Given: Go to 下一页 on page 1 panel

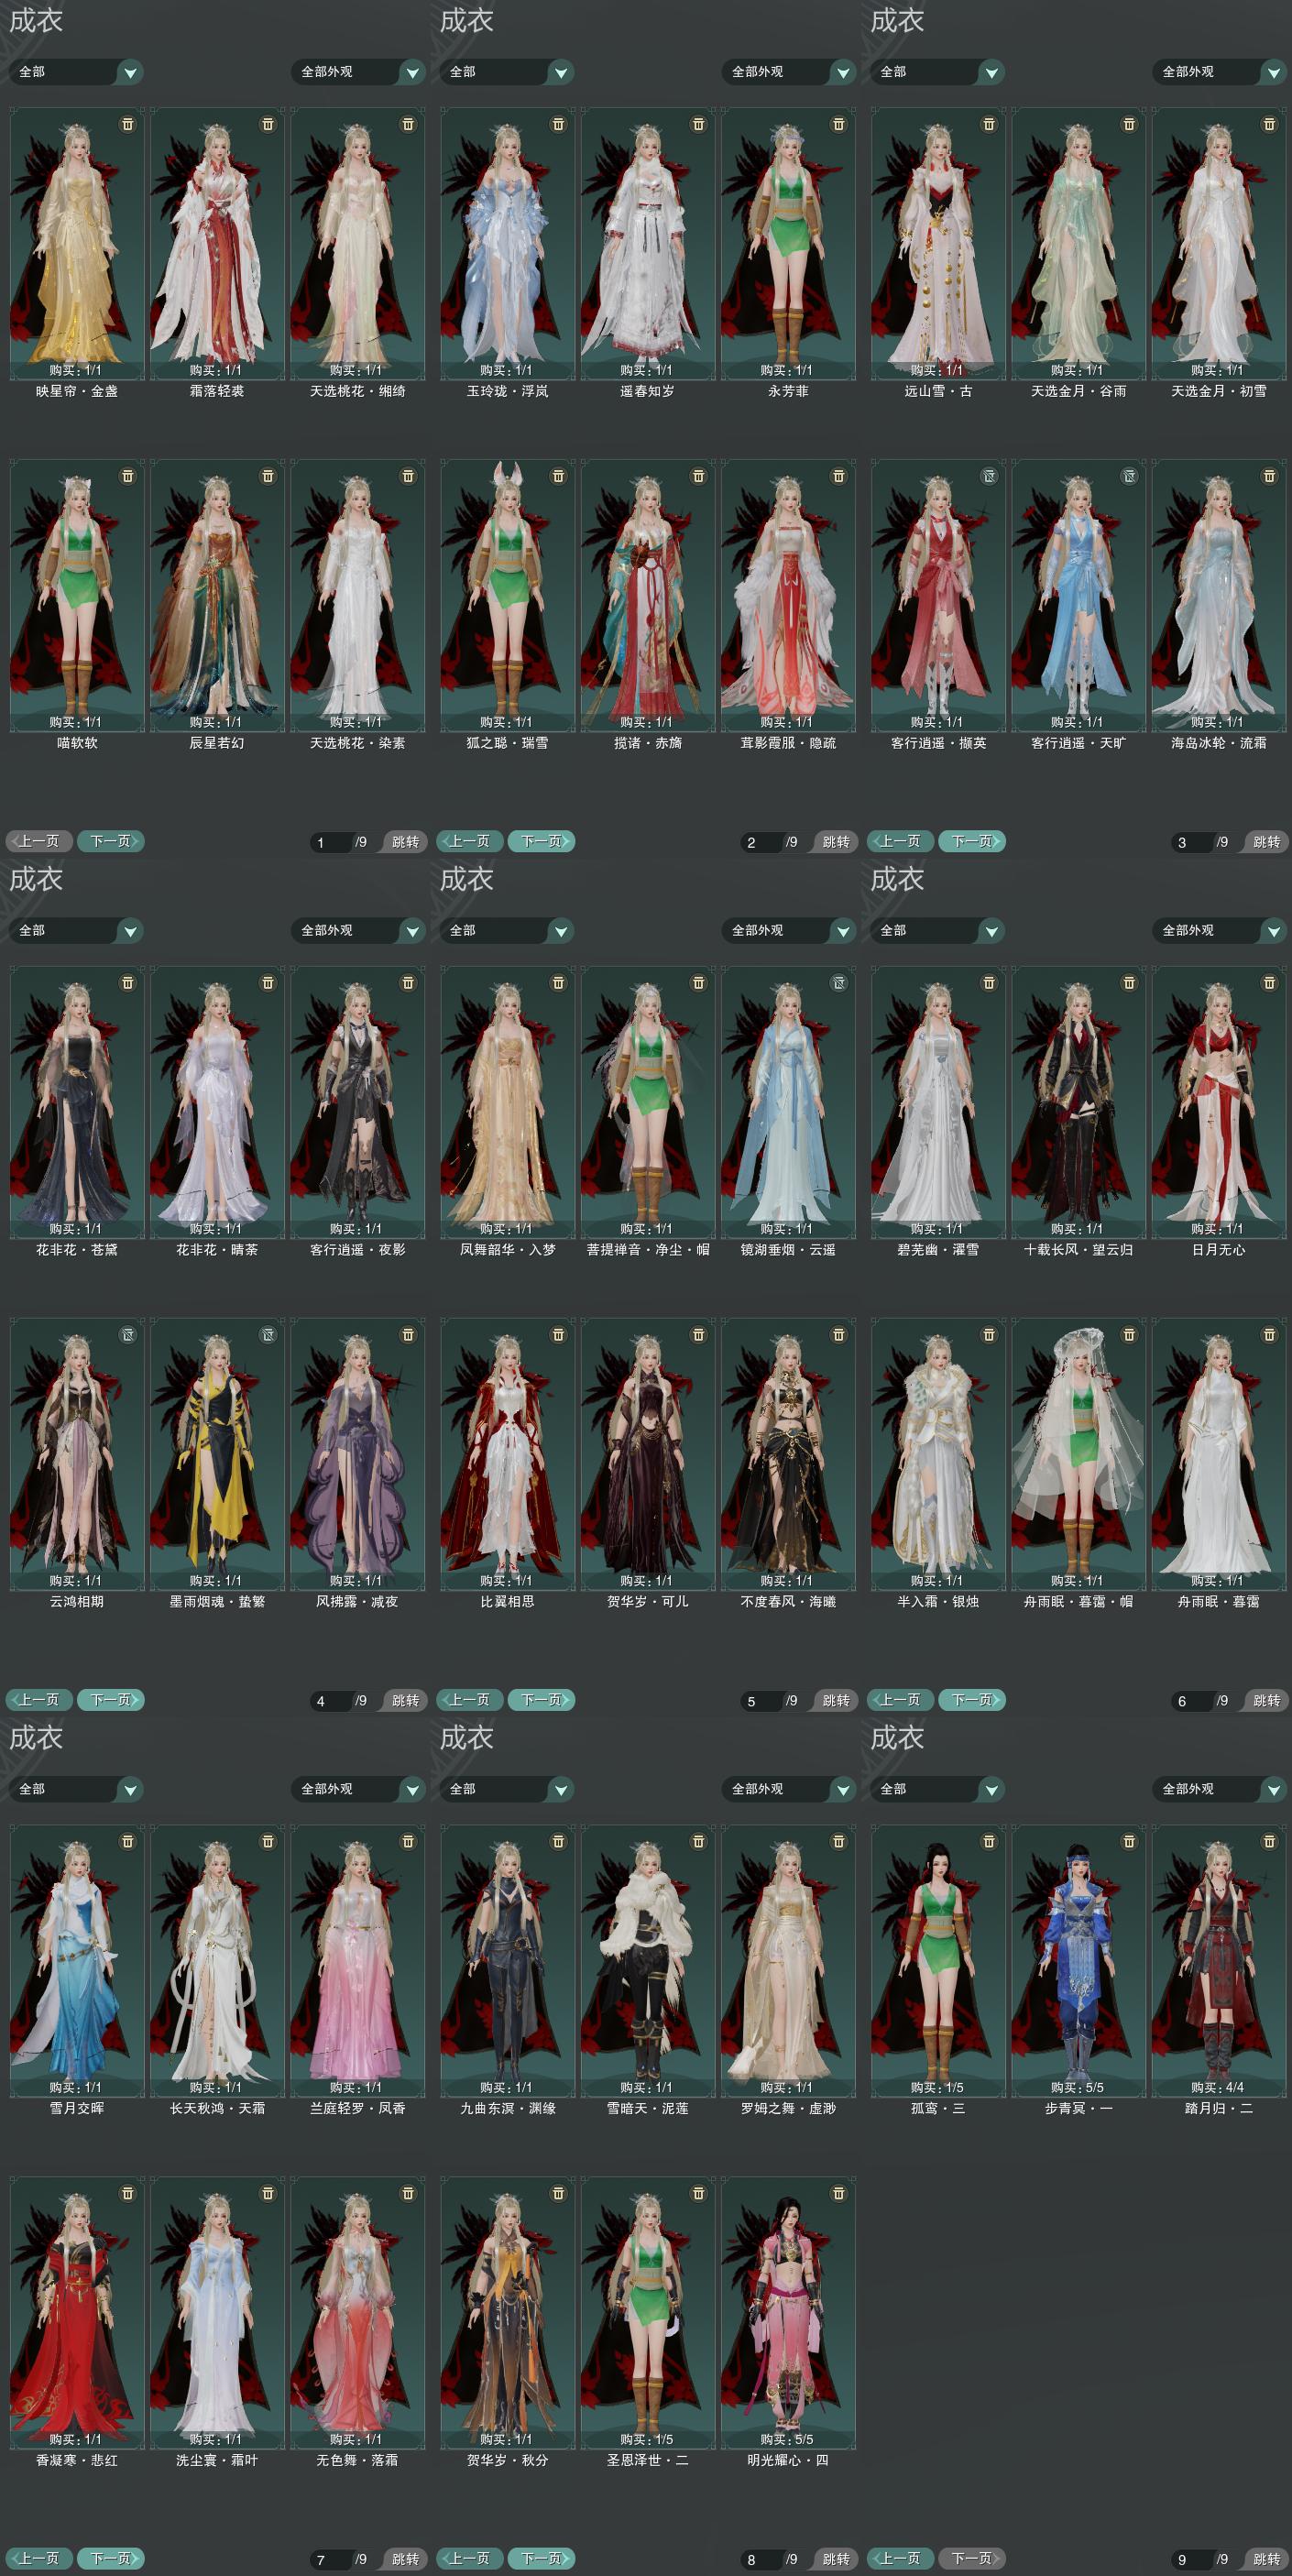Looking at the screenshot, I should tap(111, 841).
